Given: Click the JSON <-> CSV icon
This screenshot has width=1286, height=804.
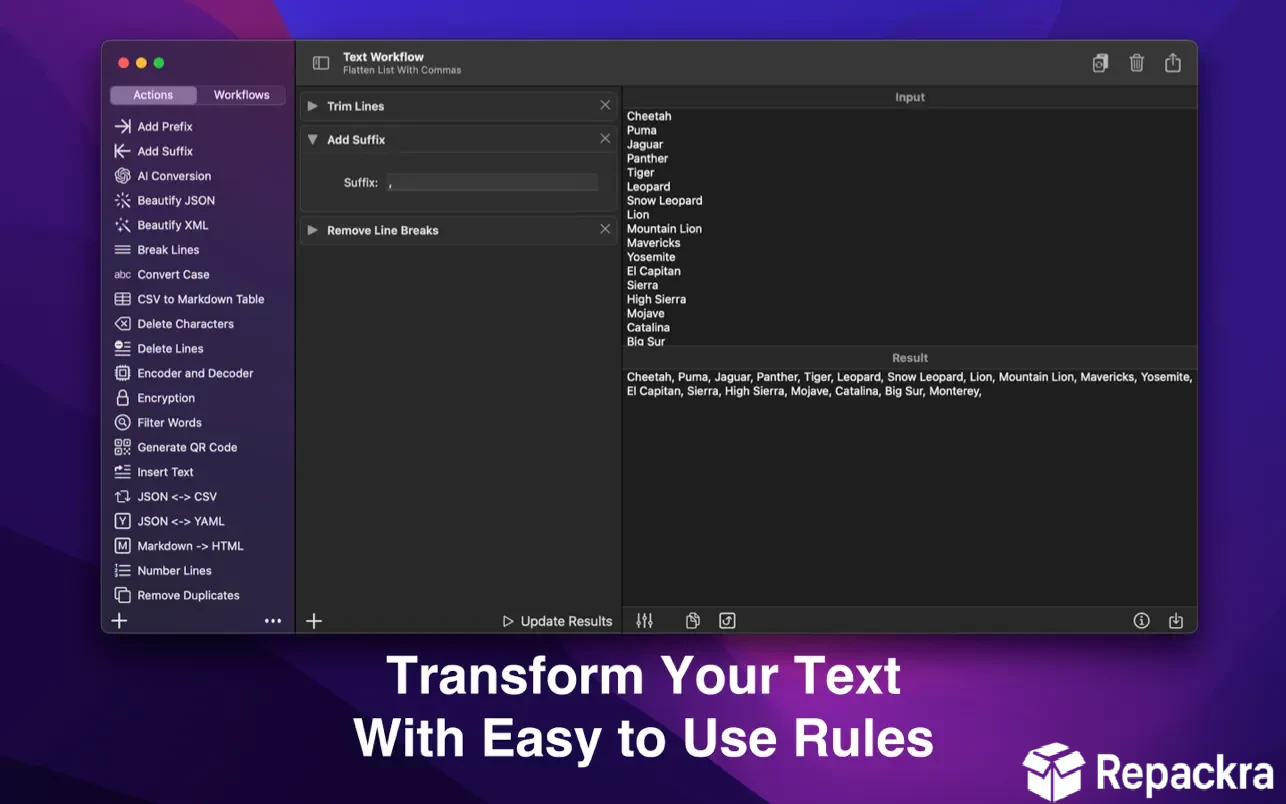Looking at the screenshot, I should [122, 496].
